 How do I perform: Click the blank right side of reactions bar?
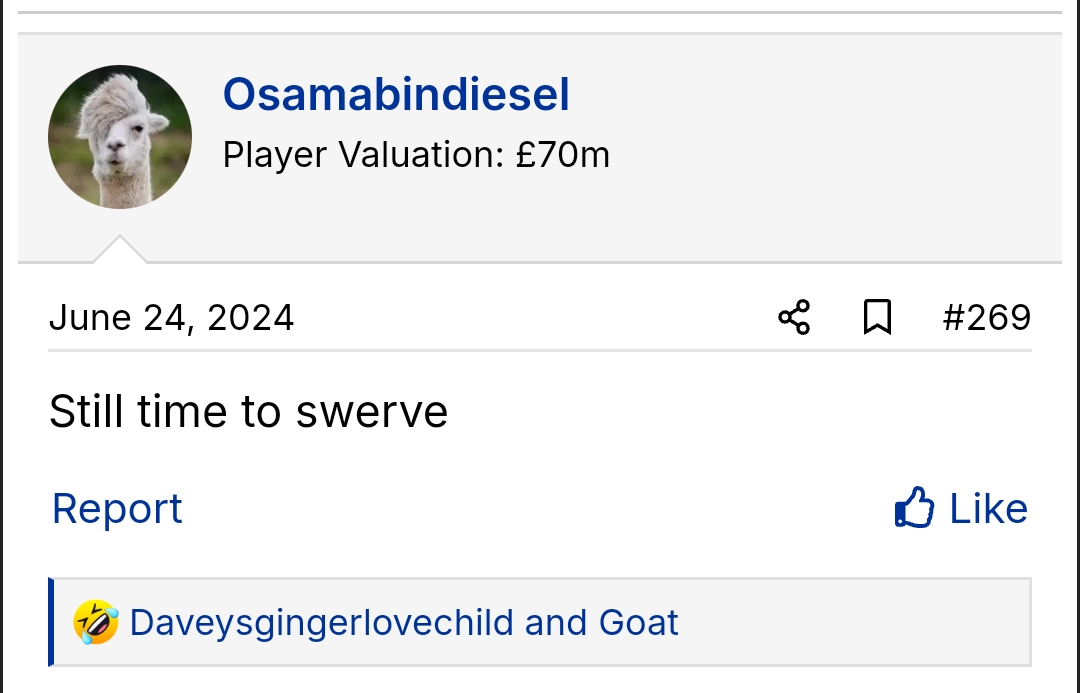[x=860, y=622]
